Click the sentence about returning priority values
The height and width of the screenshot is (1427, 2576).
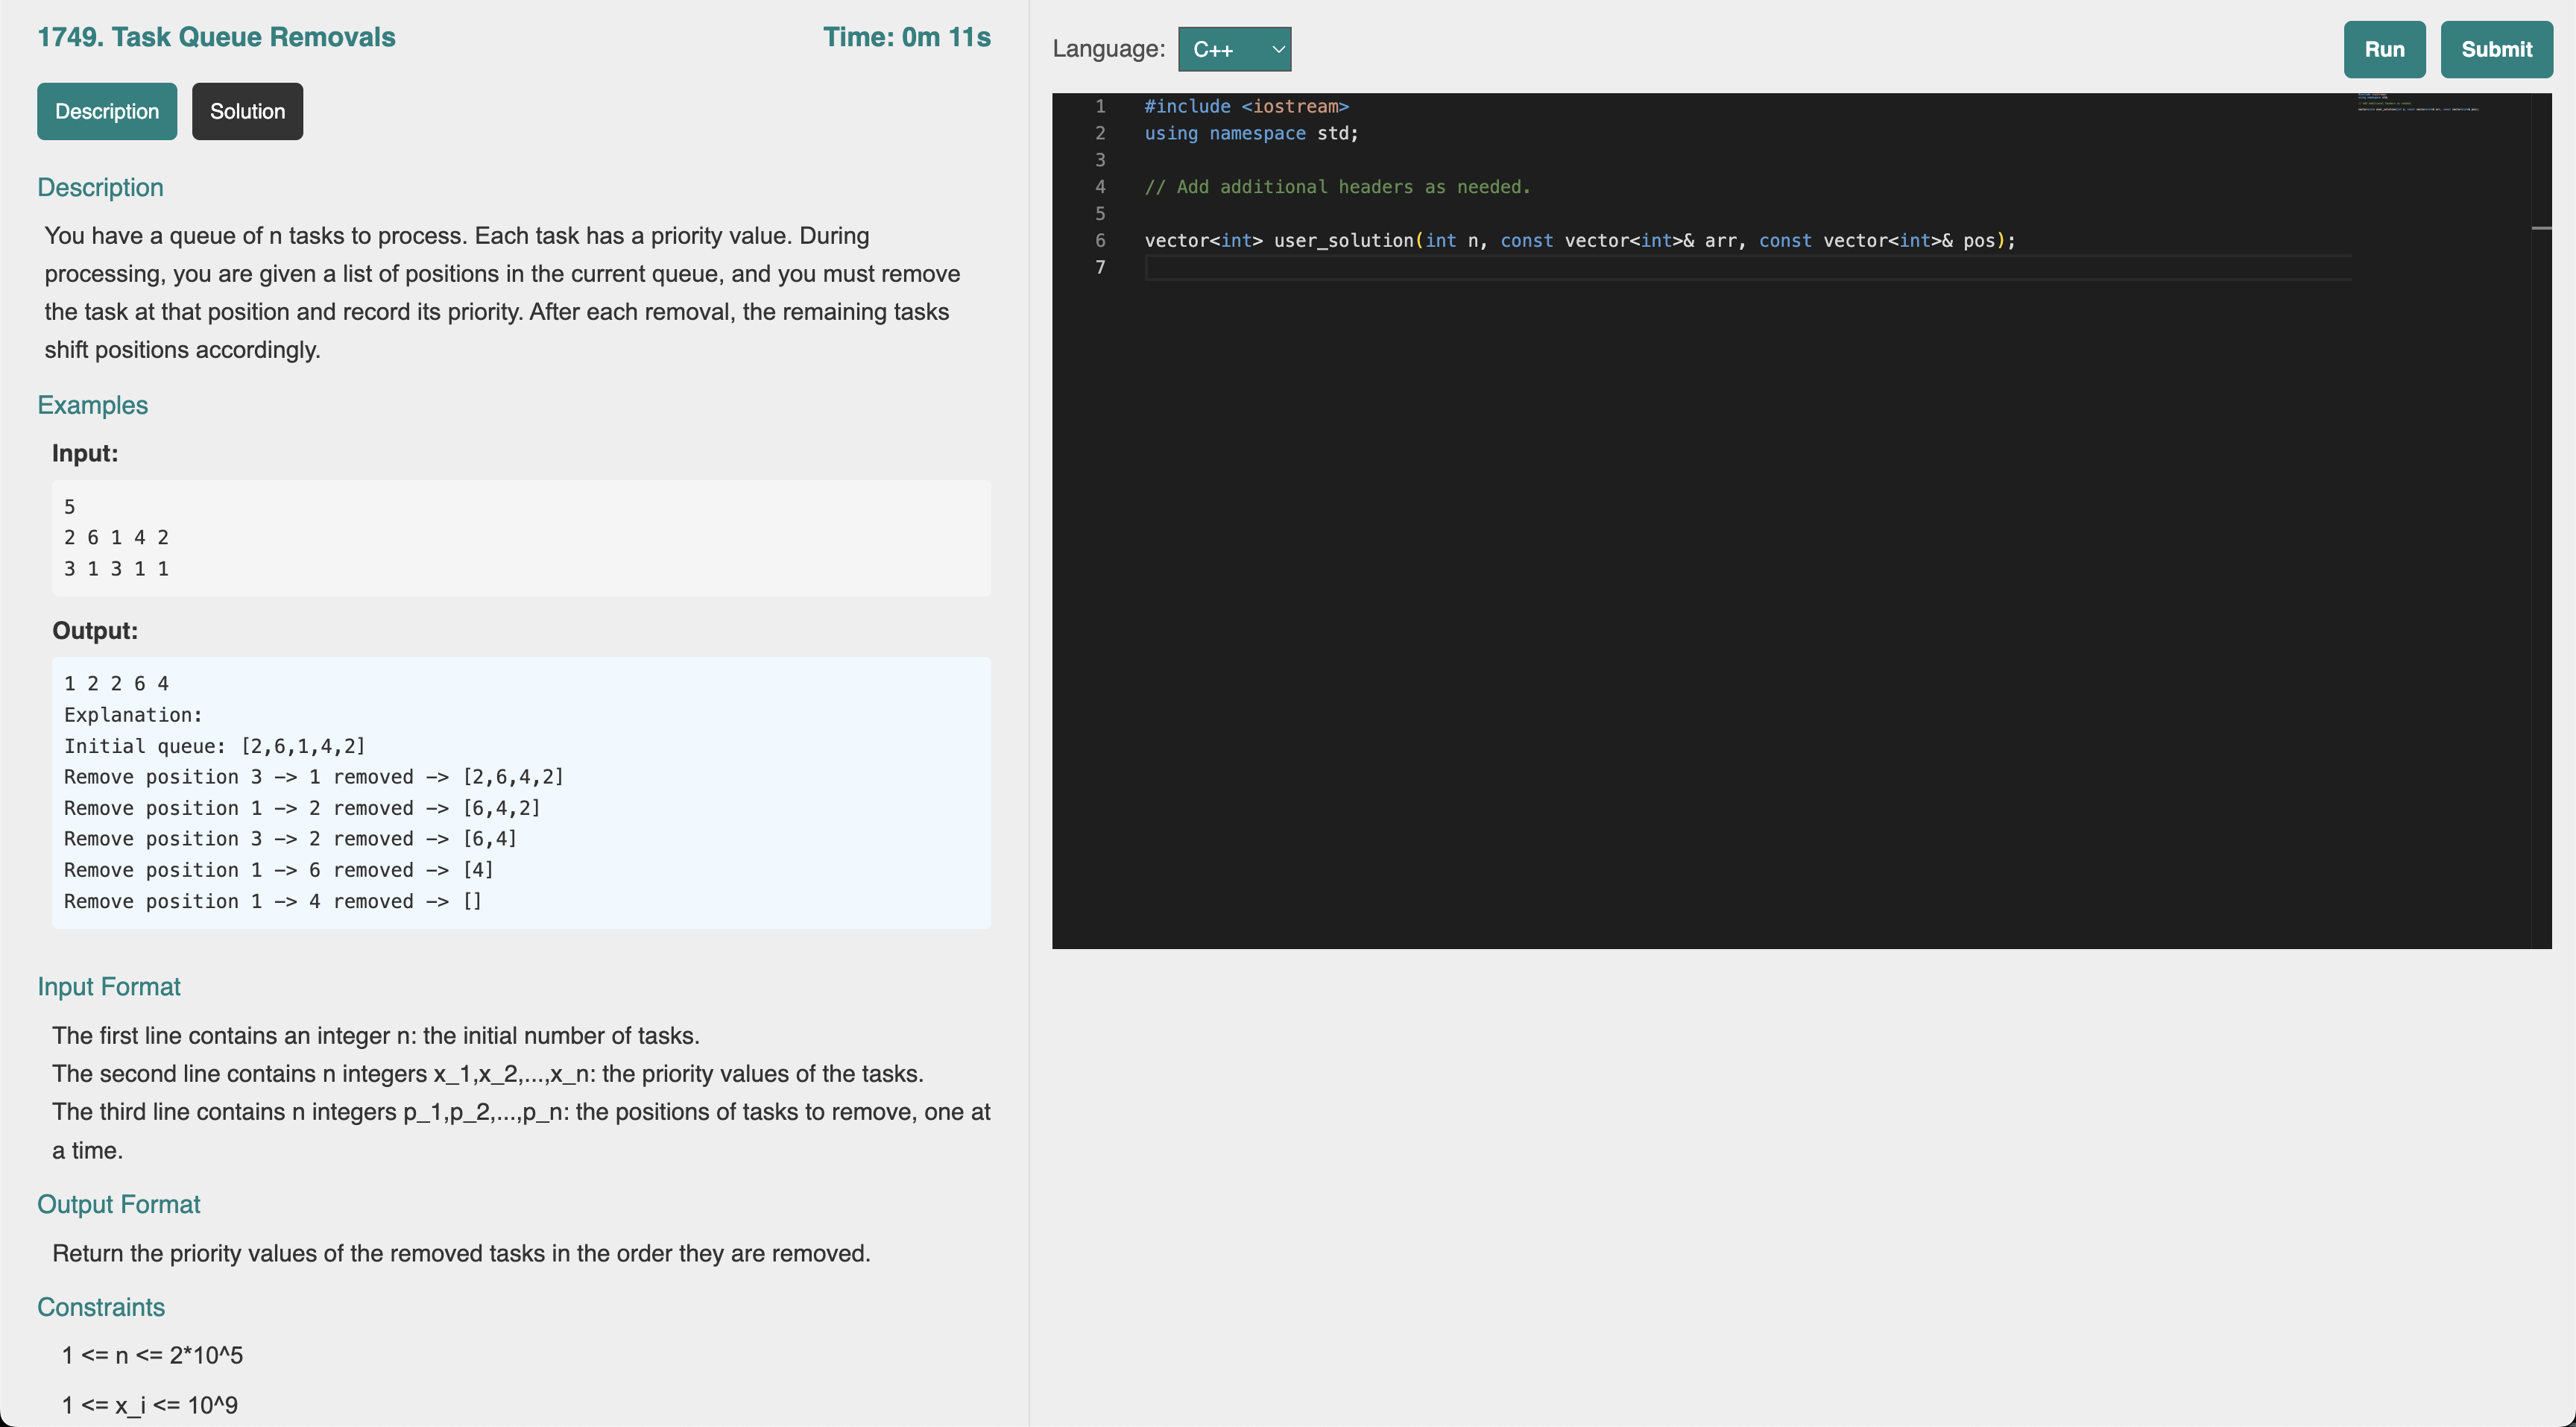(x=461, y=1254)
